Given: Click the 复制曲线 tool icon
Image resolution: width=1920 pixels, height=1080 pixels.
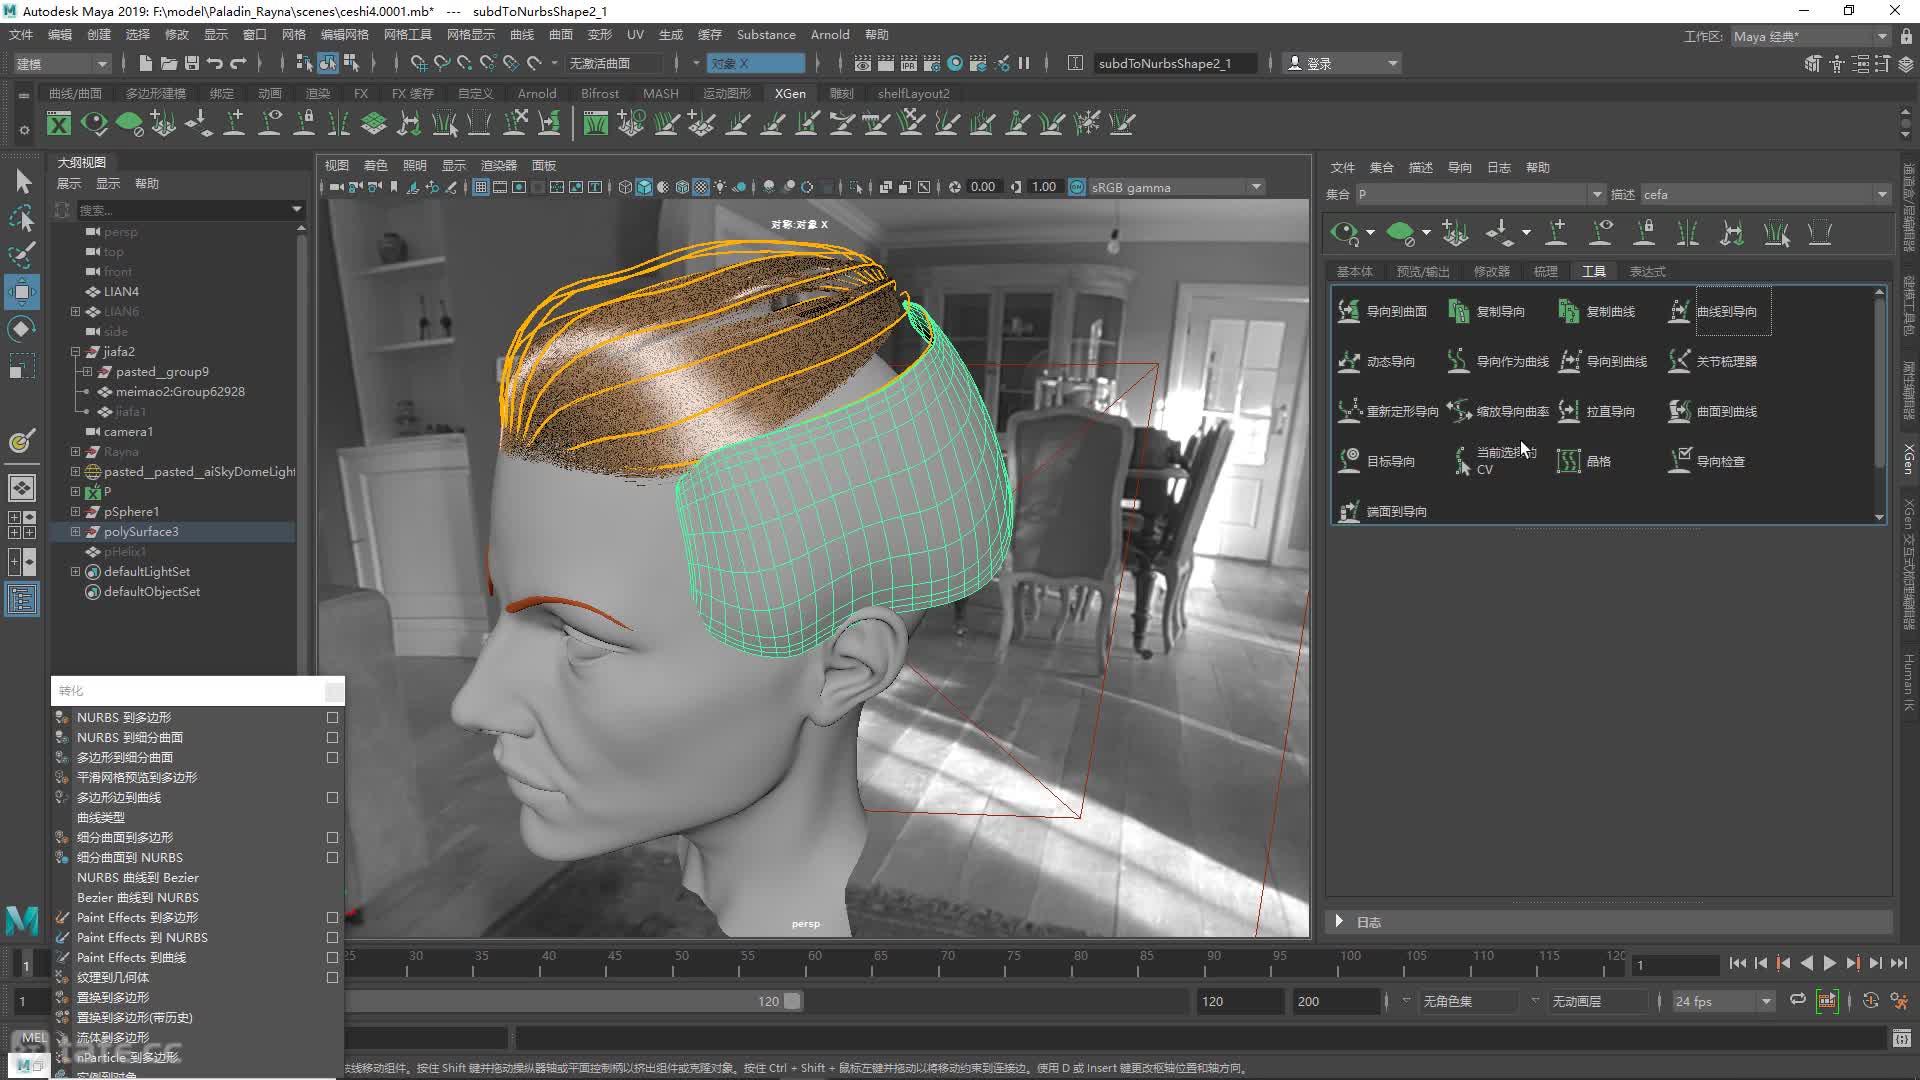Looking at the screenshot, I should click(x=1568, y=311).
